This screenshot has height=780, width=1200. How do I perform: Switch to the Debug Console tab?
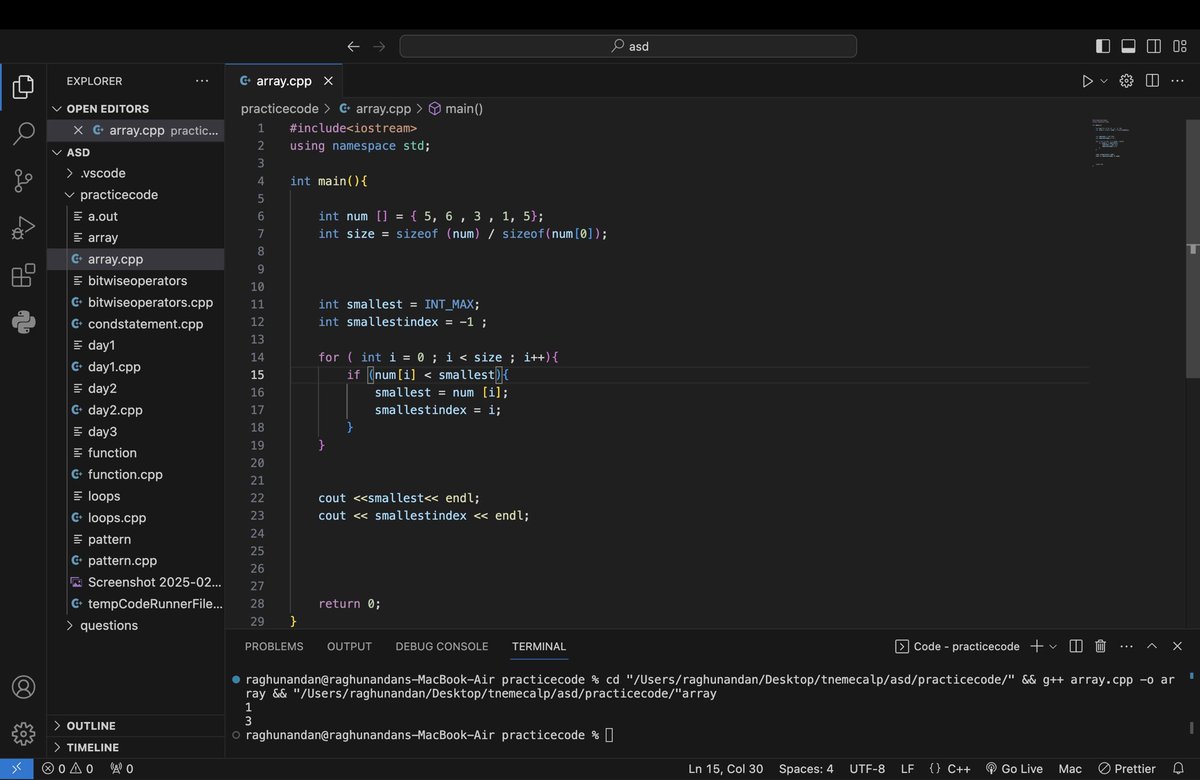[x=442, y=647]
